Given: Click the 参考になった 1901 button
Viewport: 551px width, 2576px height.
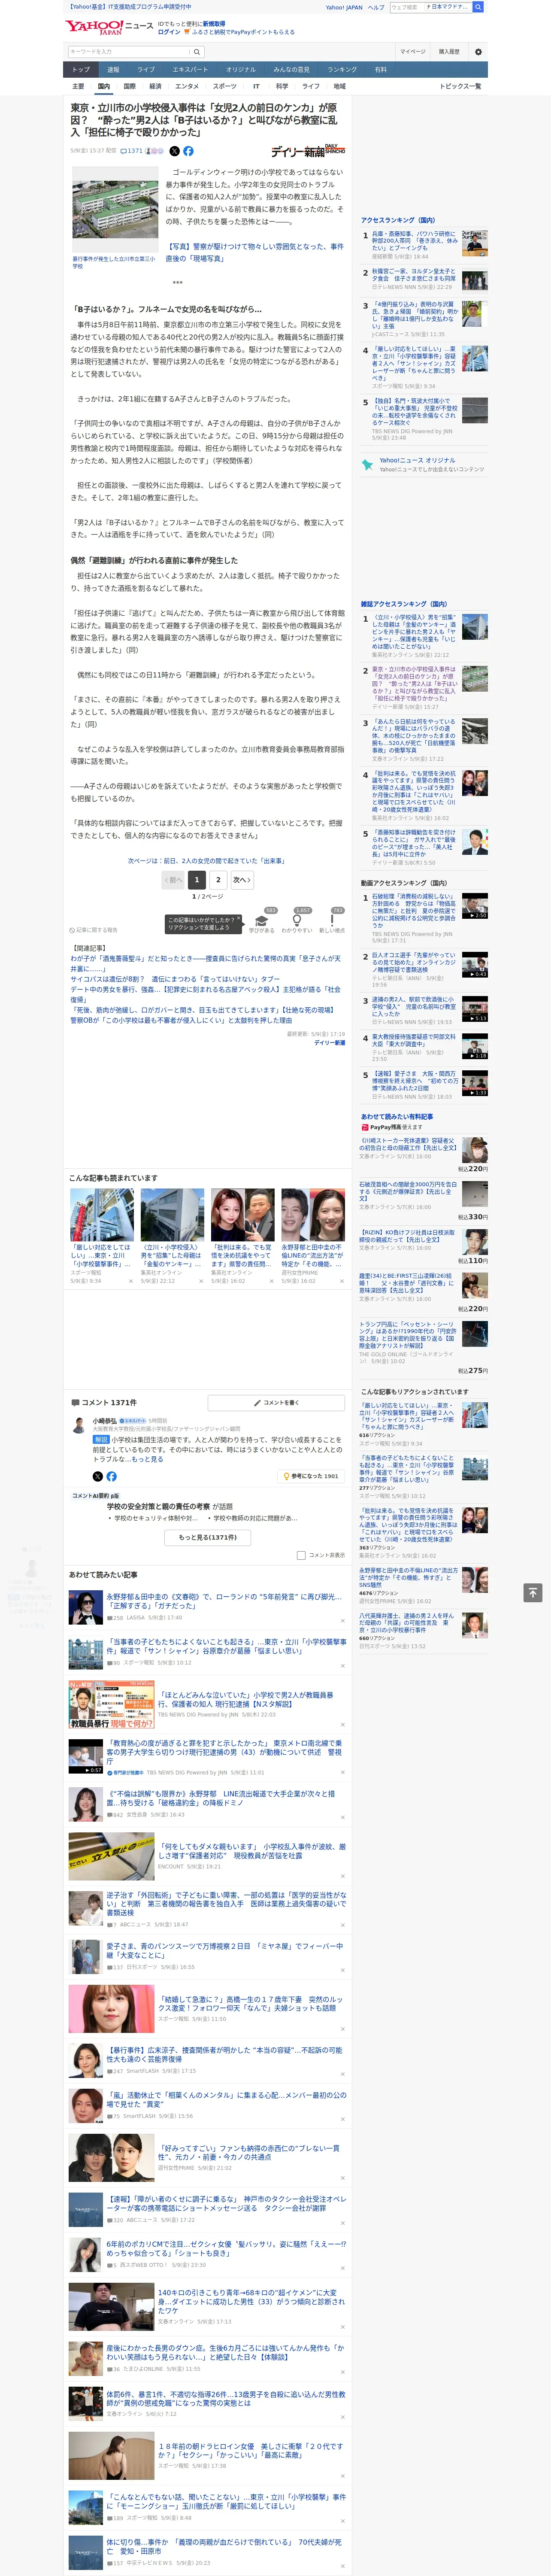Looking at the screenshot, I should pyautogui.click(x=311, y=1476).
